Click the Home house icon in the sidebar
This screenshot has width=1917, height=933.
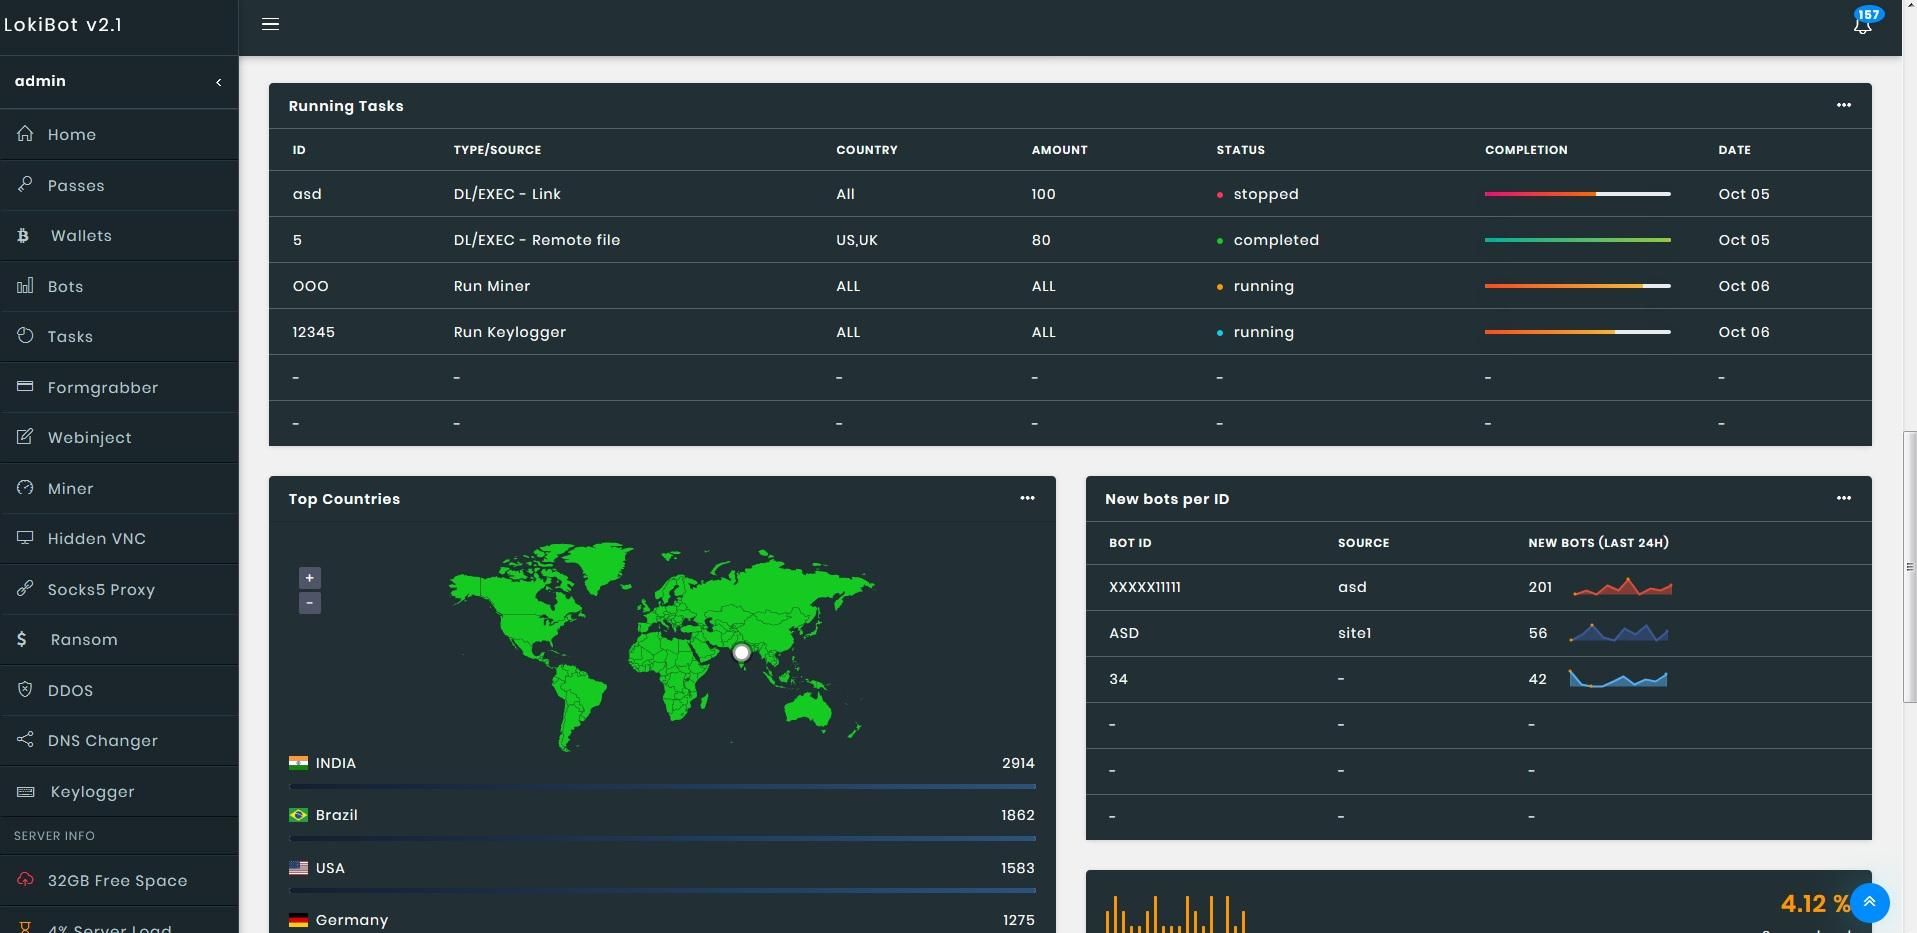pos(25,134)
